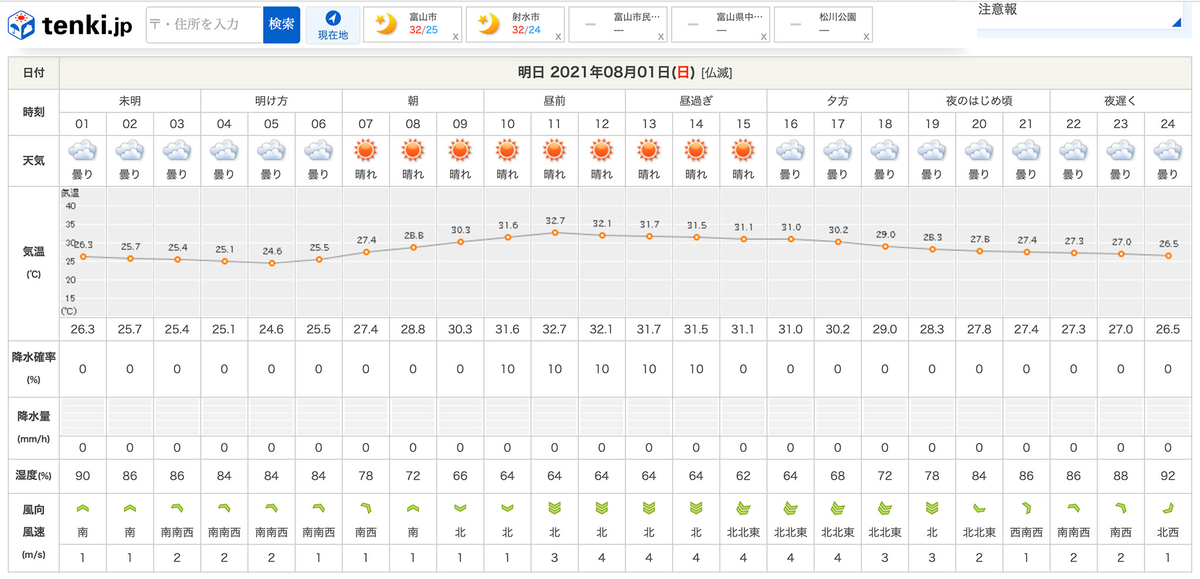Click the south wind arrow for hour 01
This screenshot has height=579, width=1200.
click(x=82, y=508)
